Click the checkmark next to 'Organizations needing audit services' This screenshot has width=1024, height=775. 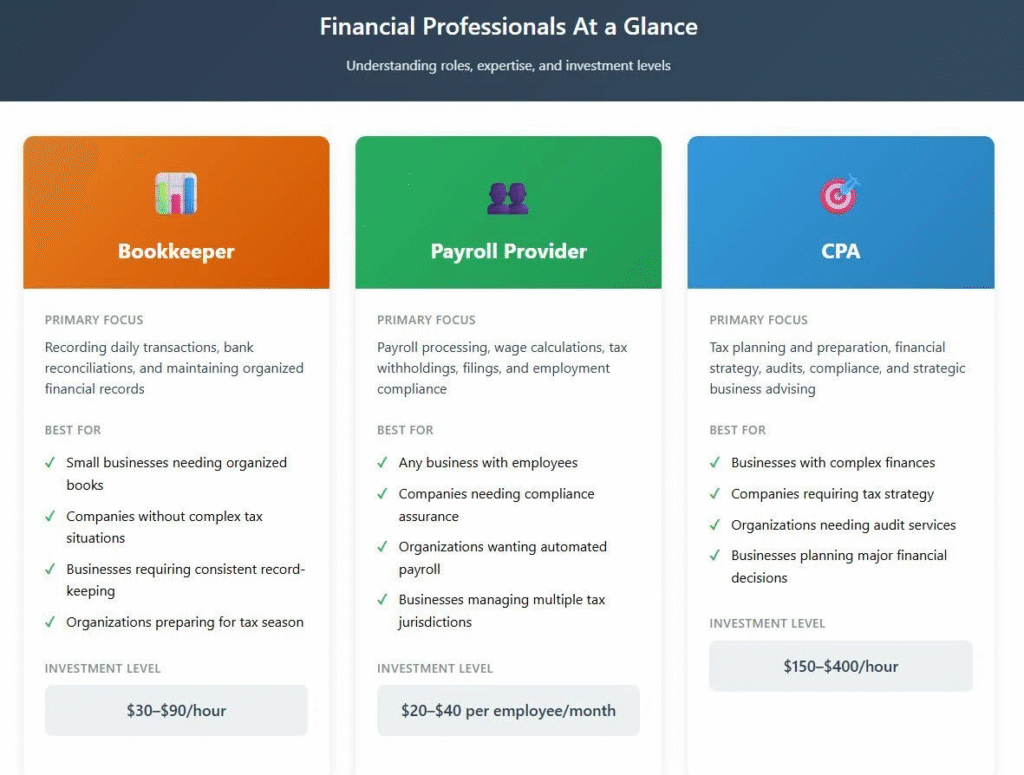coord(715,525)
